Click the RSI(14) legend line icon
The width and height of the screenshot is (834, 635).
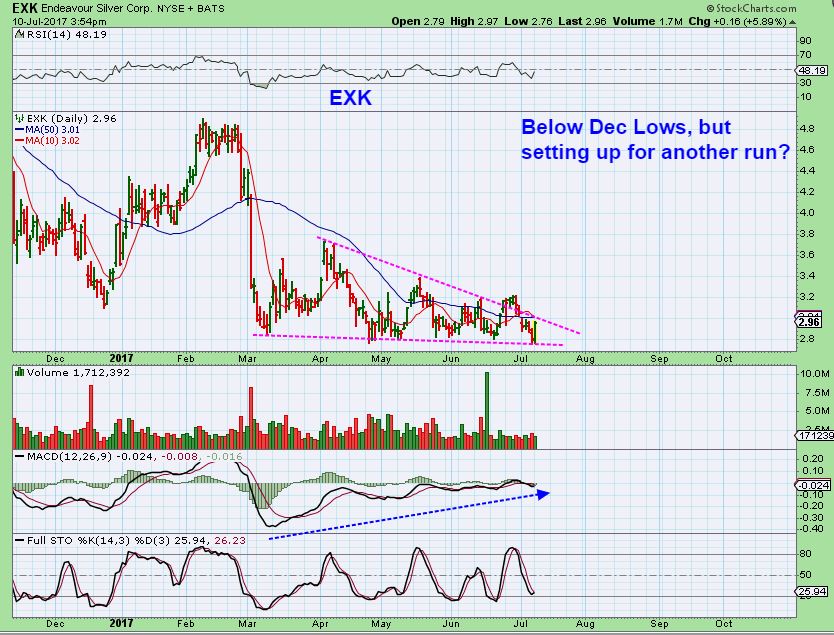click(x=19, y=35)
